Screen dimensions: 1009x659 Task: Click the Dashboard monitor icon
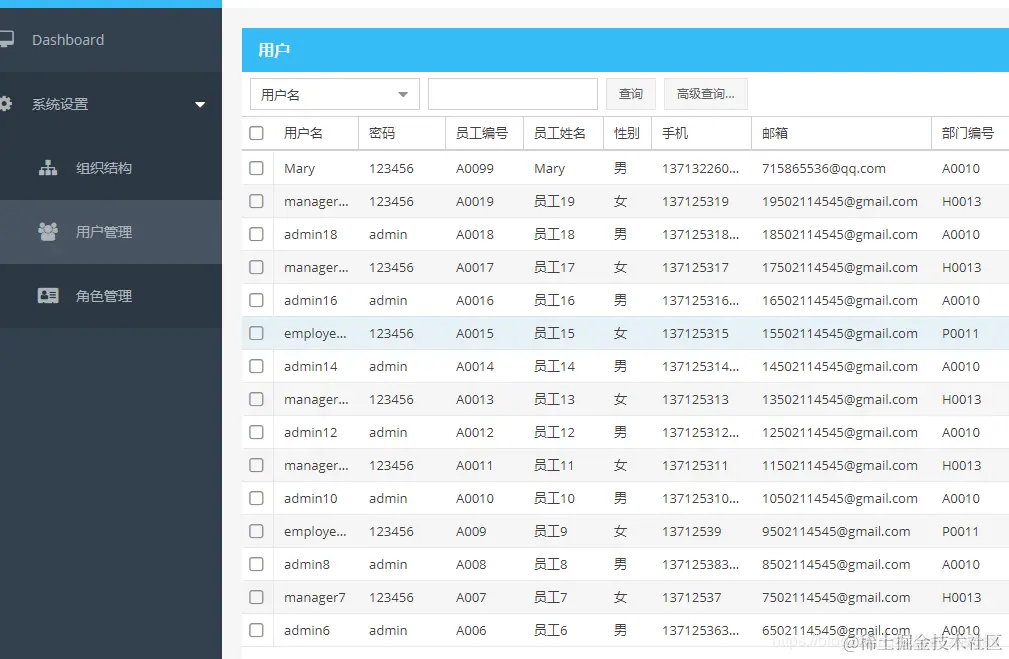6,39
